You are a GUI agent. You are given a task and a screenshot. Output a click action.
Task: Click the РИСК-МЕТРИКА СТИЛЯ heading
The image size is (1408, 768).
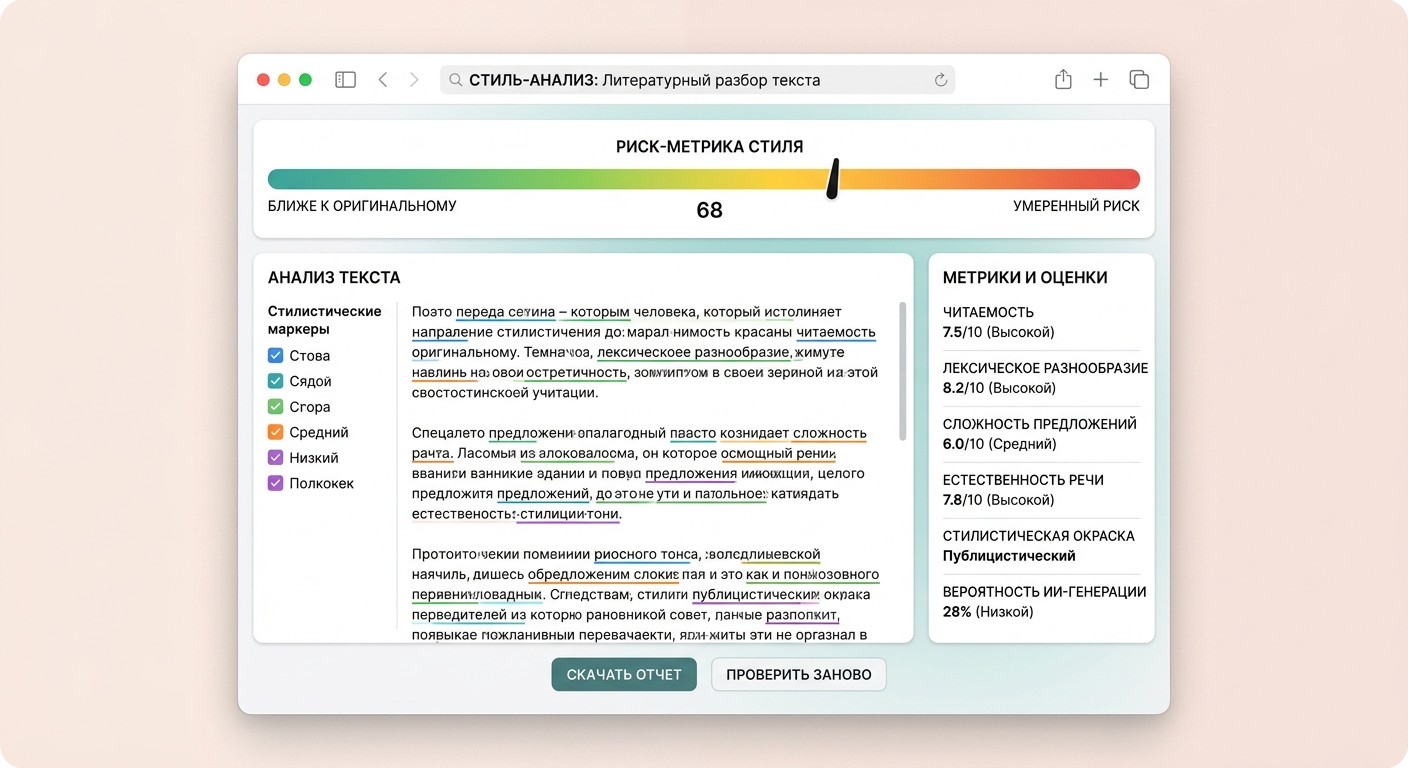709,147
